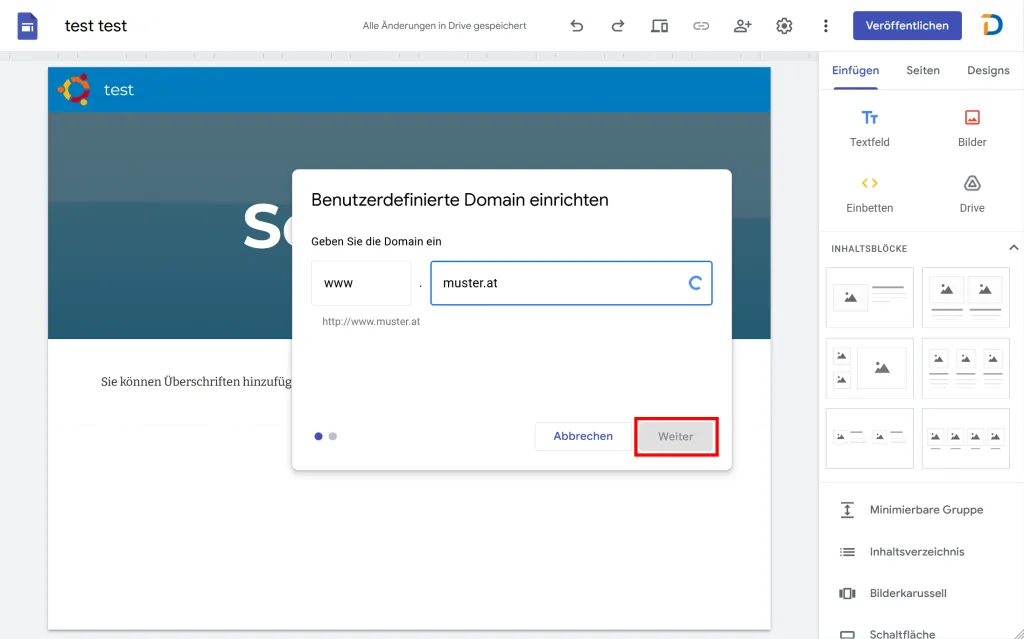The width and height of the screenshot is (1024, 639).
Task: Open the device preview icon
Action: 660,26
